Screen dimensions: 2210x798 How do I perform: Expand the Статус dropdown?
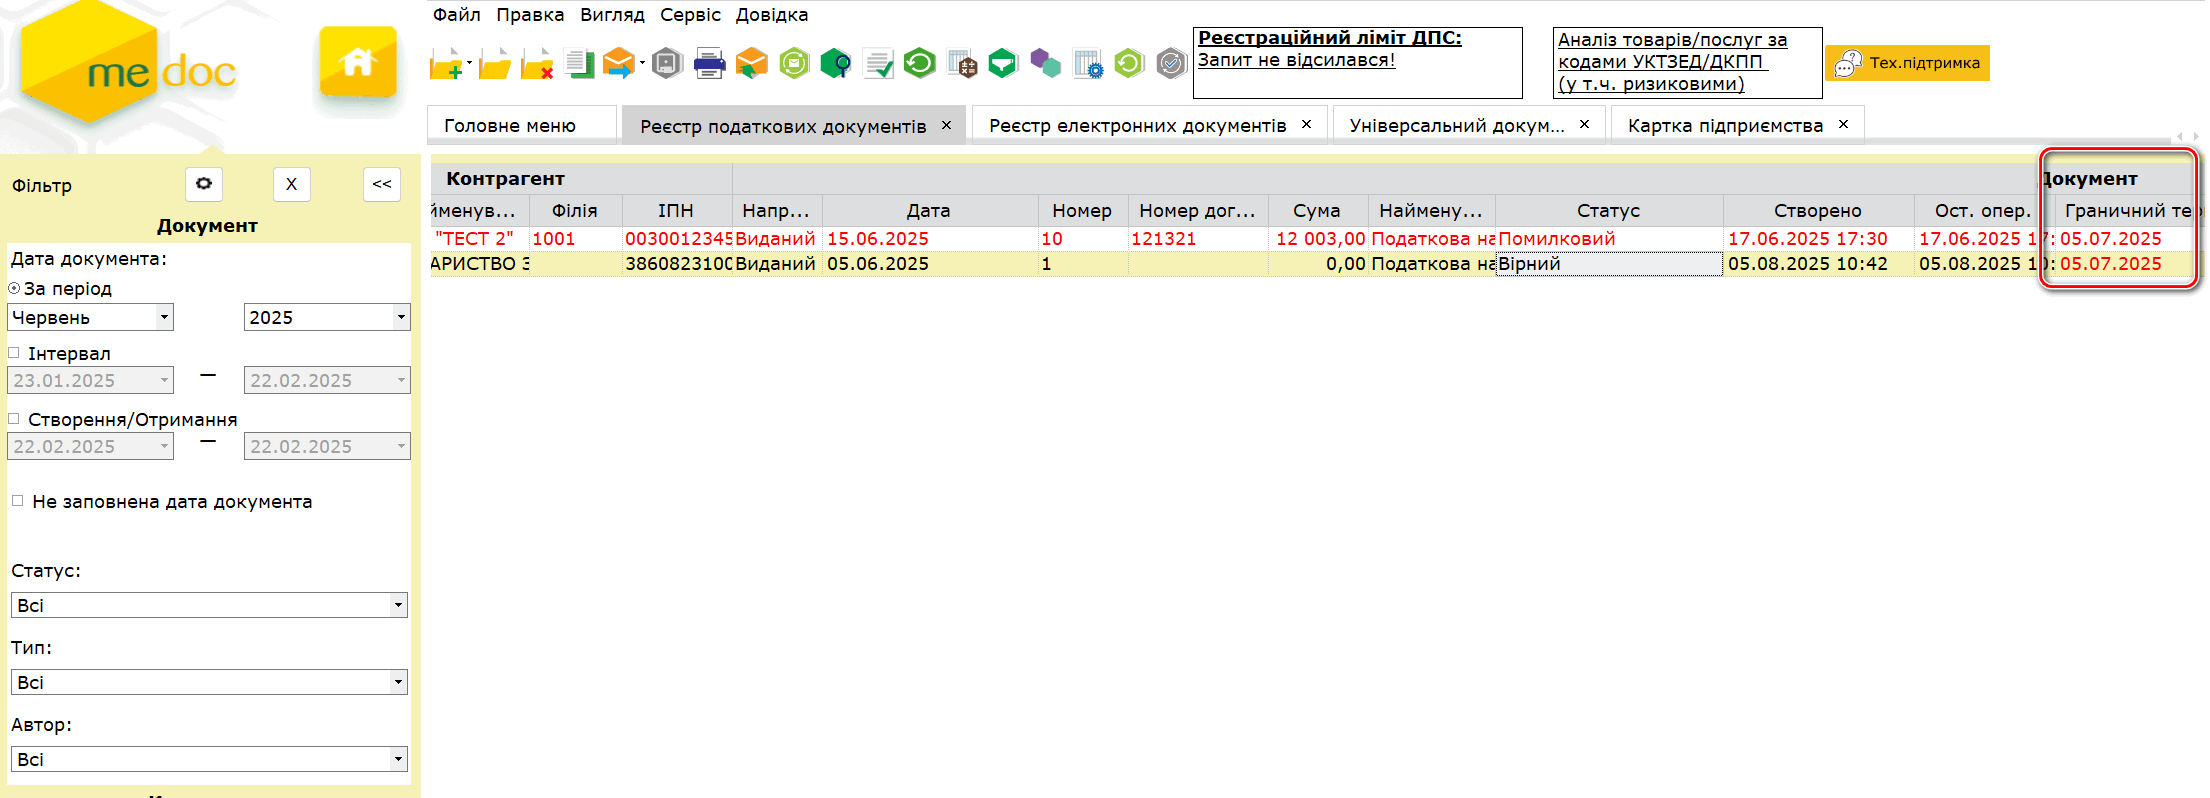pyautogui.click(x=398, y=605)
